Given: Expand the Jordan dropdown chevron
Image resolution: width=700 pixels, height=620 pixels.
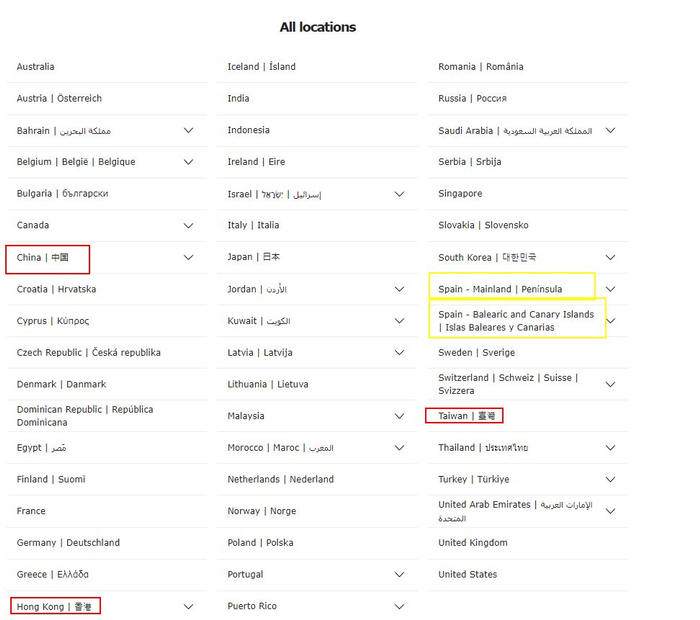Looking at the screenshot, I should click(399, 289).
